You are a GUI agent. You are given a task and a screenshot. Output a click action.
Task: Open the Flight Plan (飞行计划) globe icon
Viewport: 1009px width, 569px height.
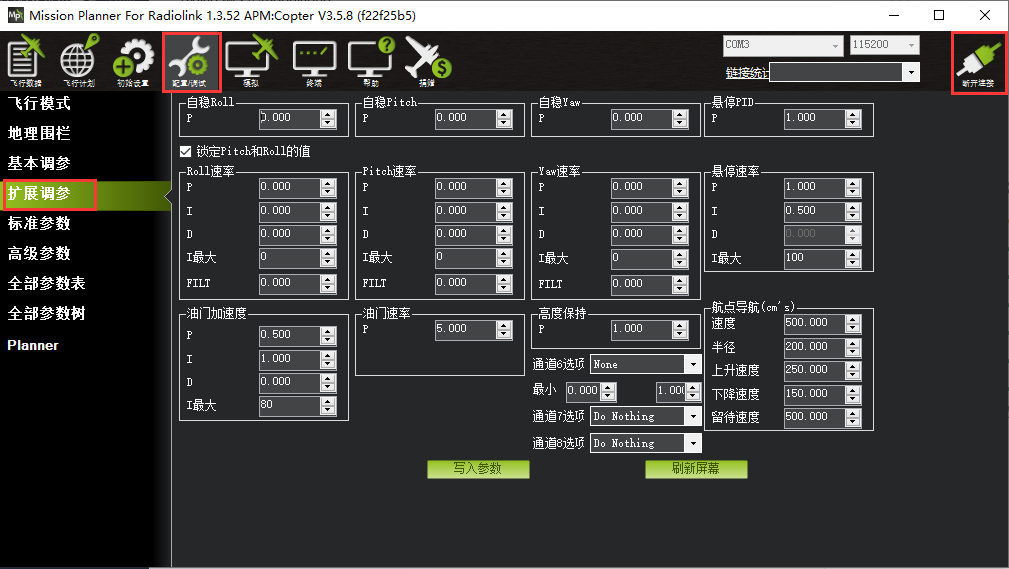coord(80,61)
